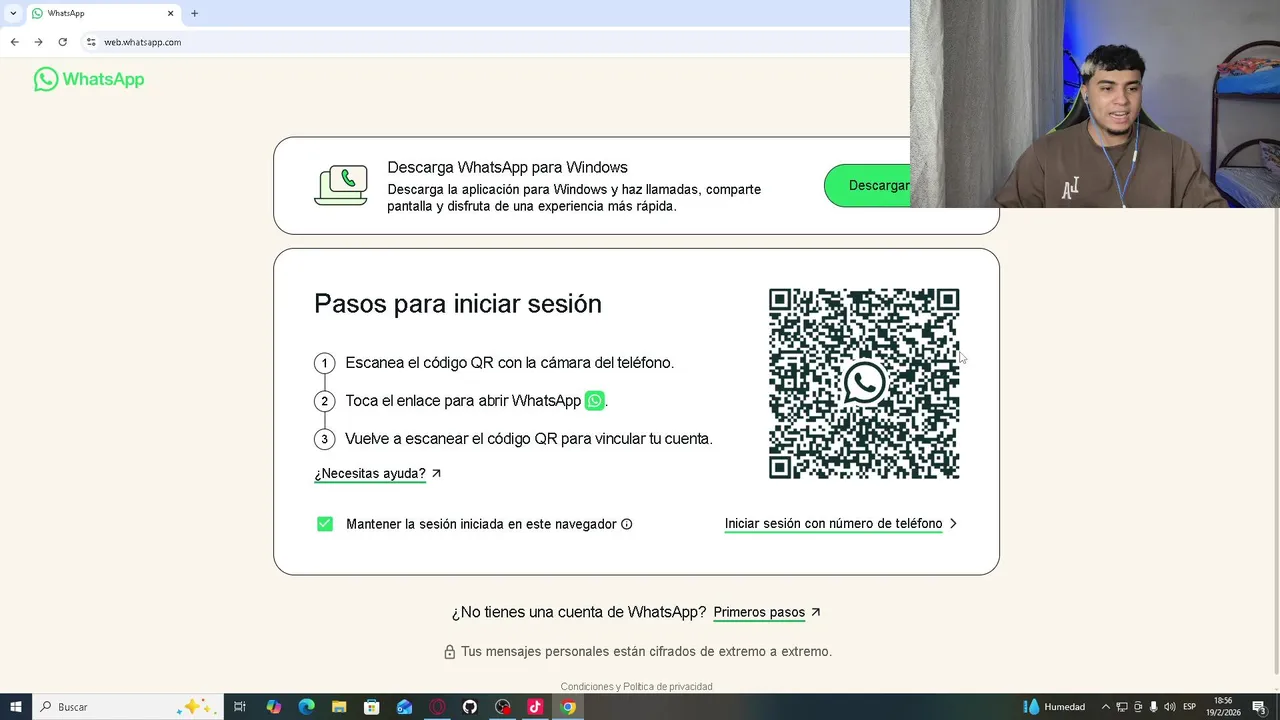Click the Buscar taskbar search box
This screenshot has width=1280, height=720.
(128, 707)
